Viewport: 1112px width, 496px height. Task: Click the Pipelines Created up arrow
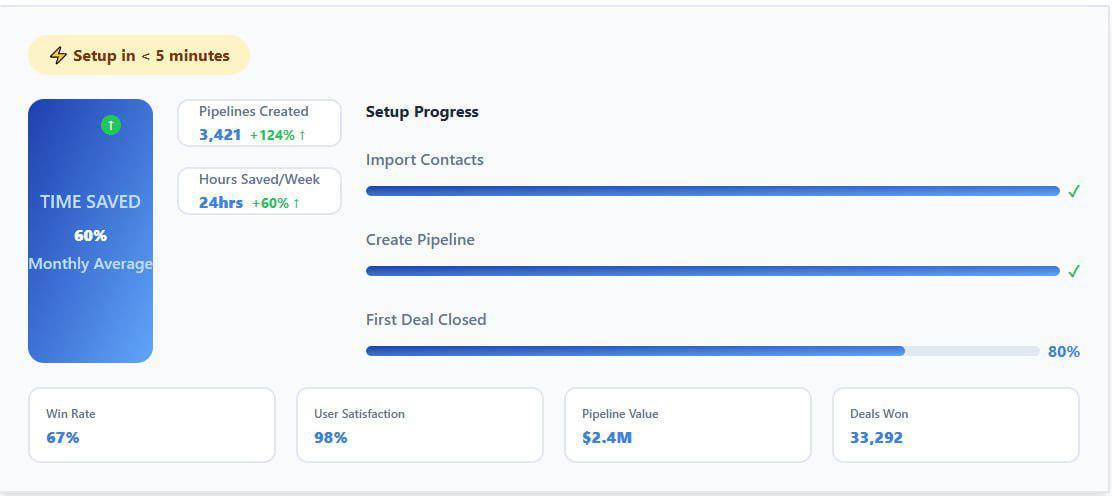(x=302, y=135)
